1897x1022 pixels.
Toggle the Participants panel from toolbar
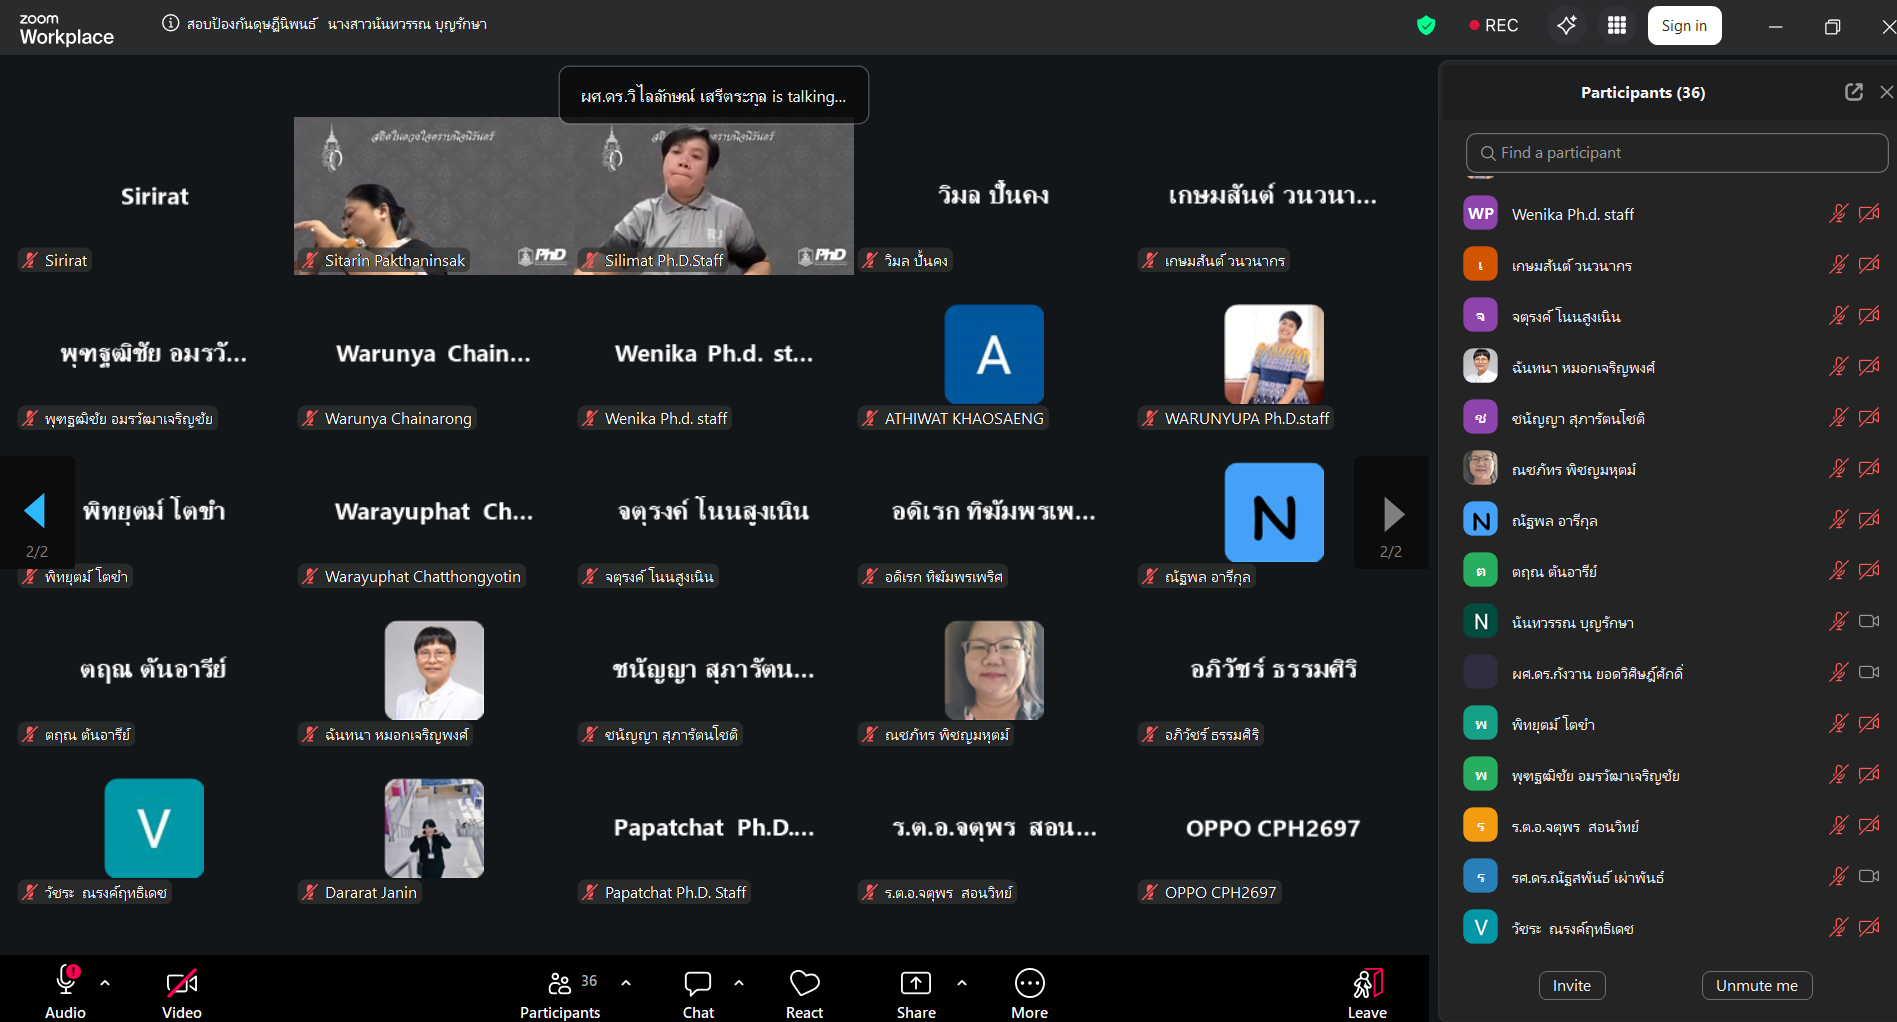coord(560,984)
